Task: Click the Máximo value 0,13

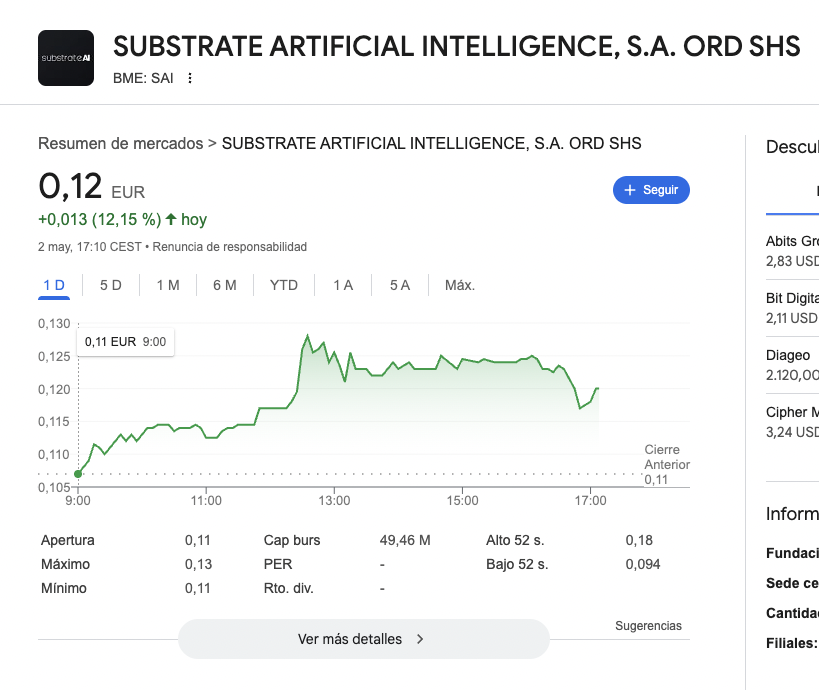Action: [x=198, y=564]
